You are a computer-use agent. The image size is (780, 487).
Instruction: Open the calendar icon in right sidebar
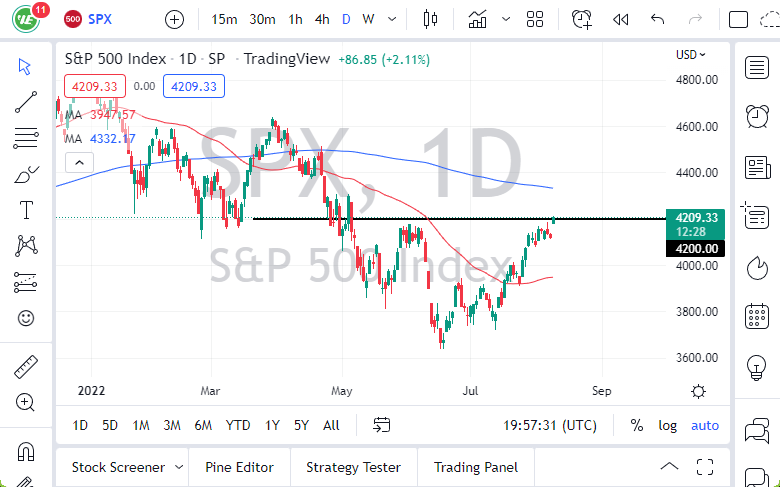(757, 318)
